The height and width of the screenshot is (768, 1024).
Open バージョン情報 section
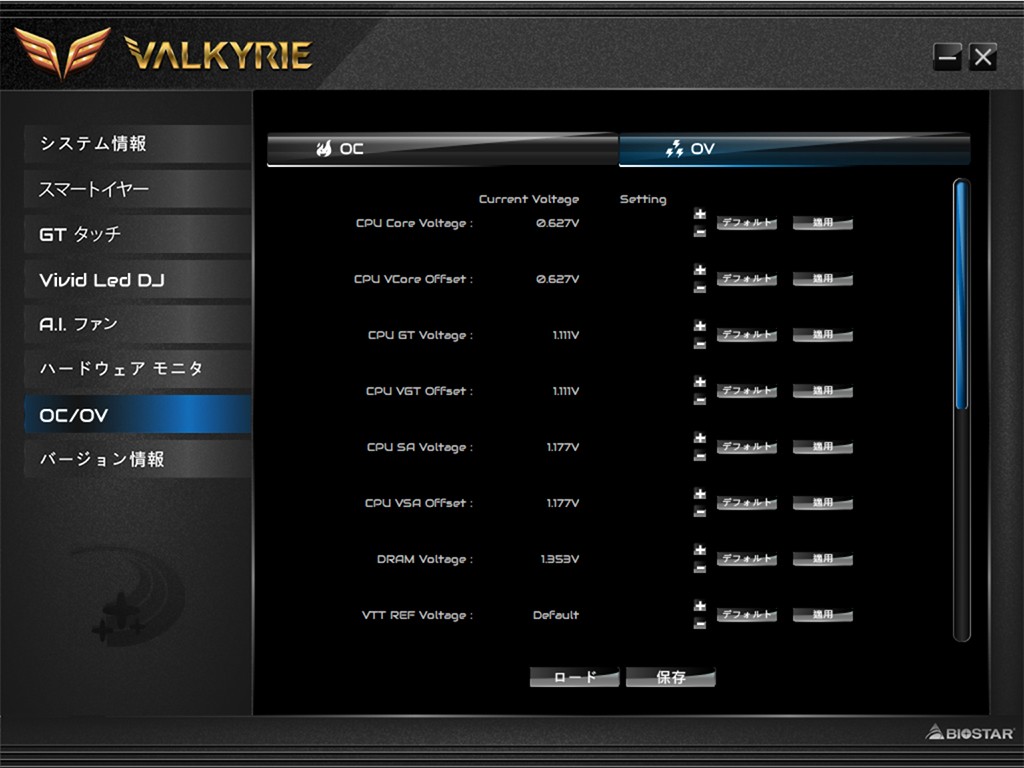point(138,459)
